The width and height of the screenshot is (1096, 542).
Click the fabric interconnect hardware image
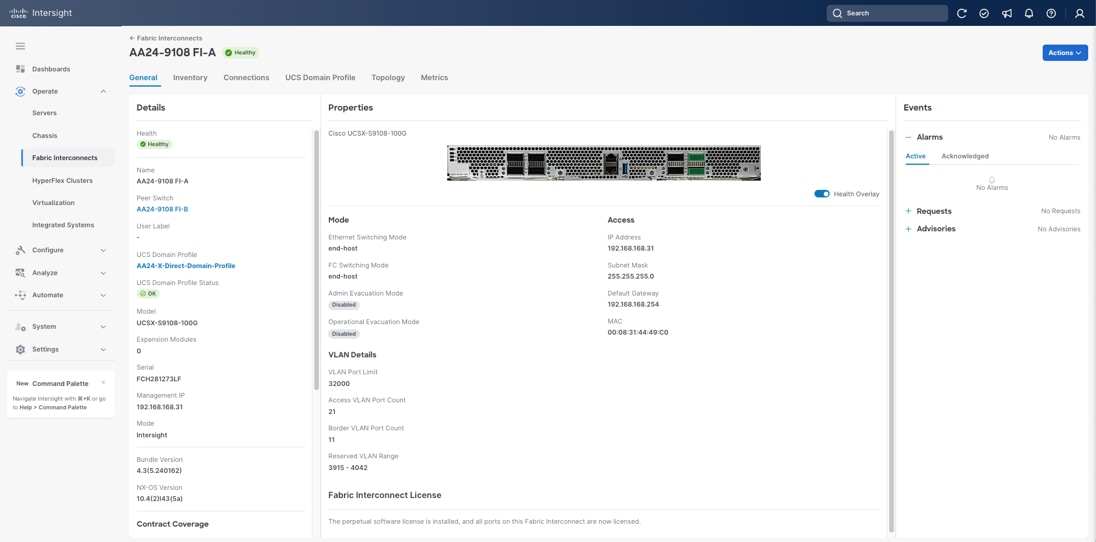pos(604,163)
